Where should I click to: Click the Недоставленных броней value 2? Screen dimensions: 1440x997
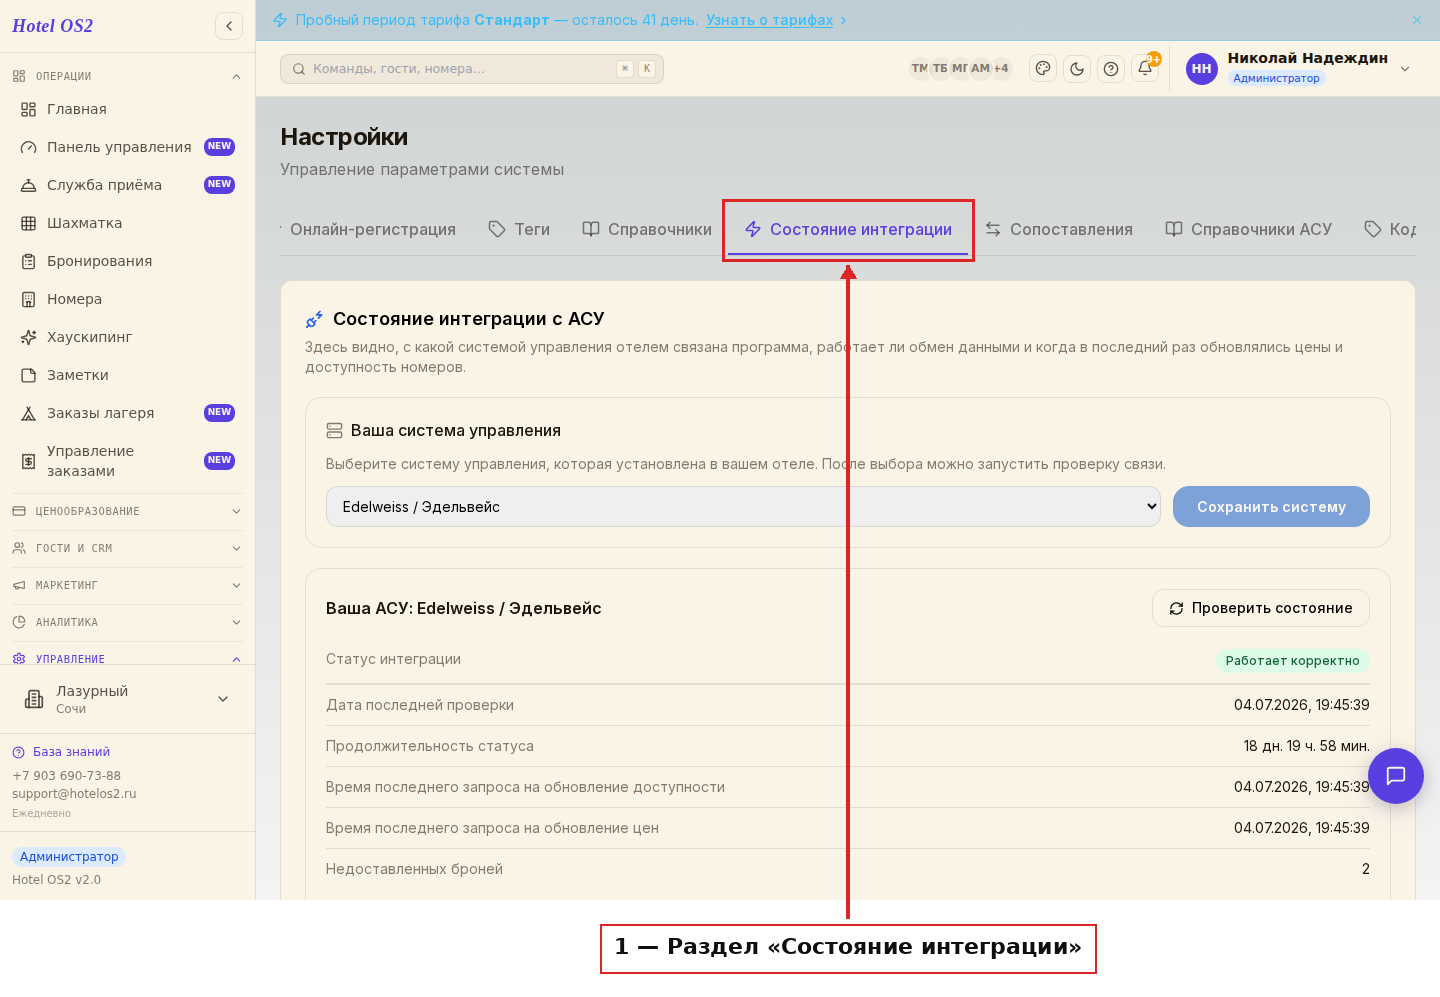click(1366, 869)
